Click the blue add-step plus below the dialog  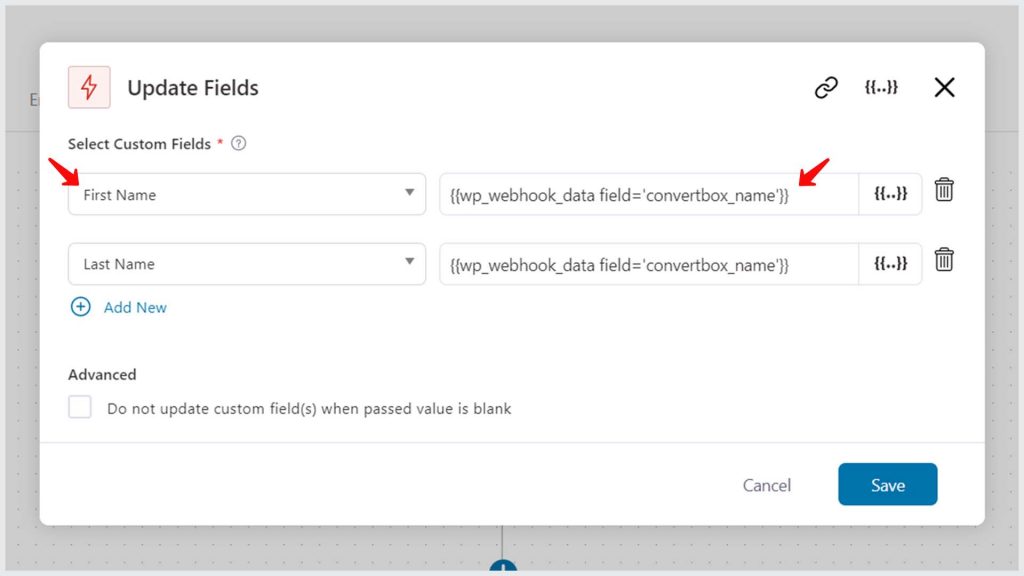(x=503, y=566)
